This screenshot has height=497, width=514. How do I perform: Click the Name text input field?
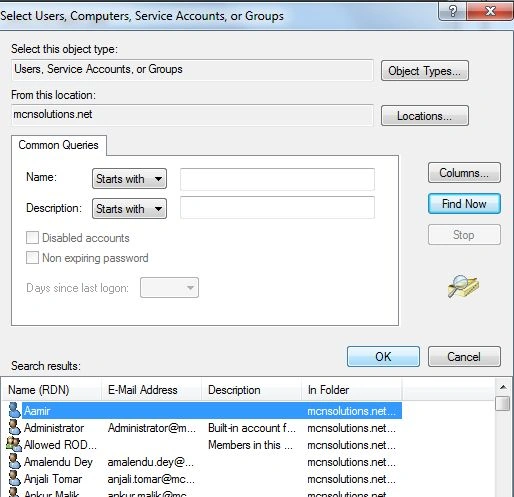[x=277, y=179]
